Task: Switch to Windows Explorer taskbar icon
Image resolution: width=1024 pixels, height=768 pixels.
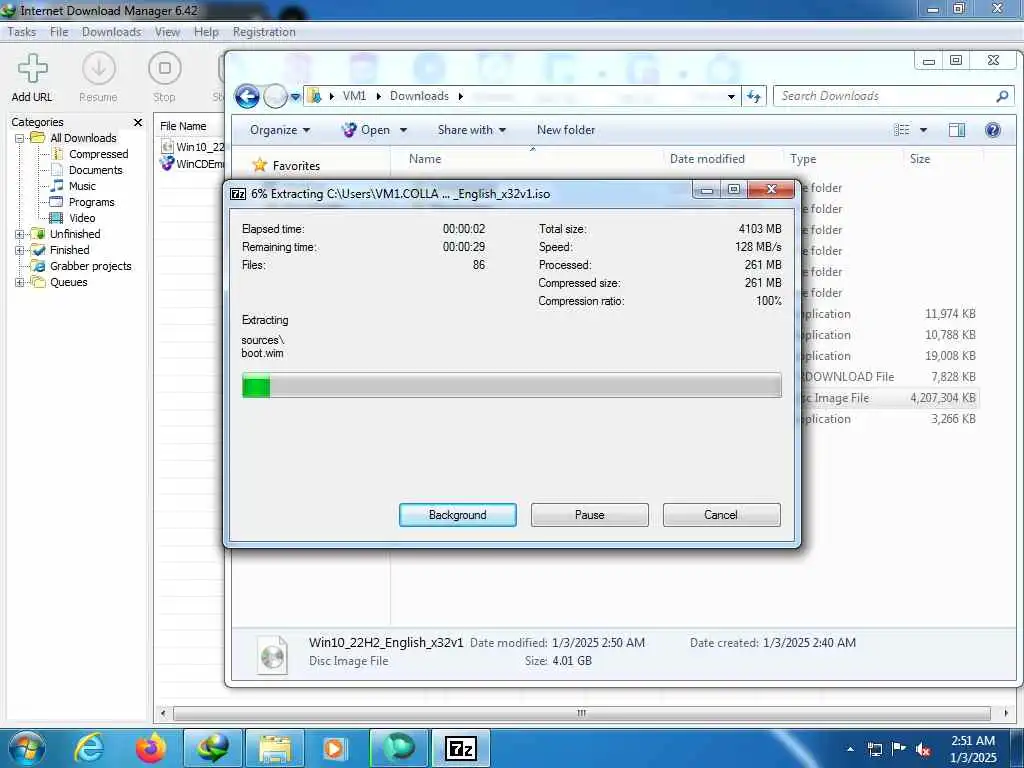Action: pyautogui.click(x=275, y=748)
